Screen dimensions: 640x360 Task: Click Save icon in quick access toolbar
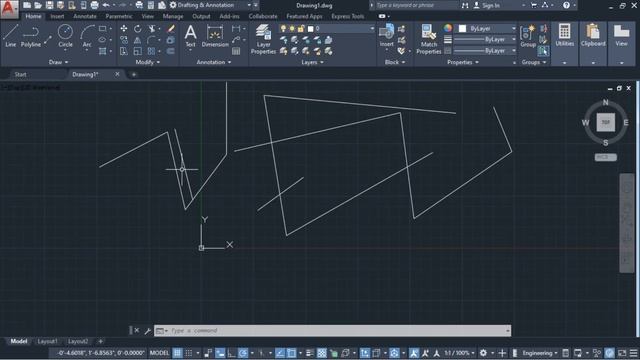tap(49, 5)
